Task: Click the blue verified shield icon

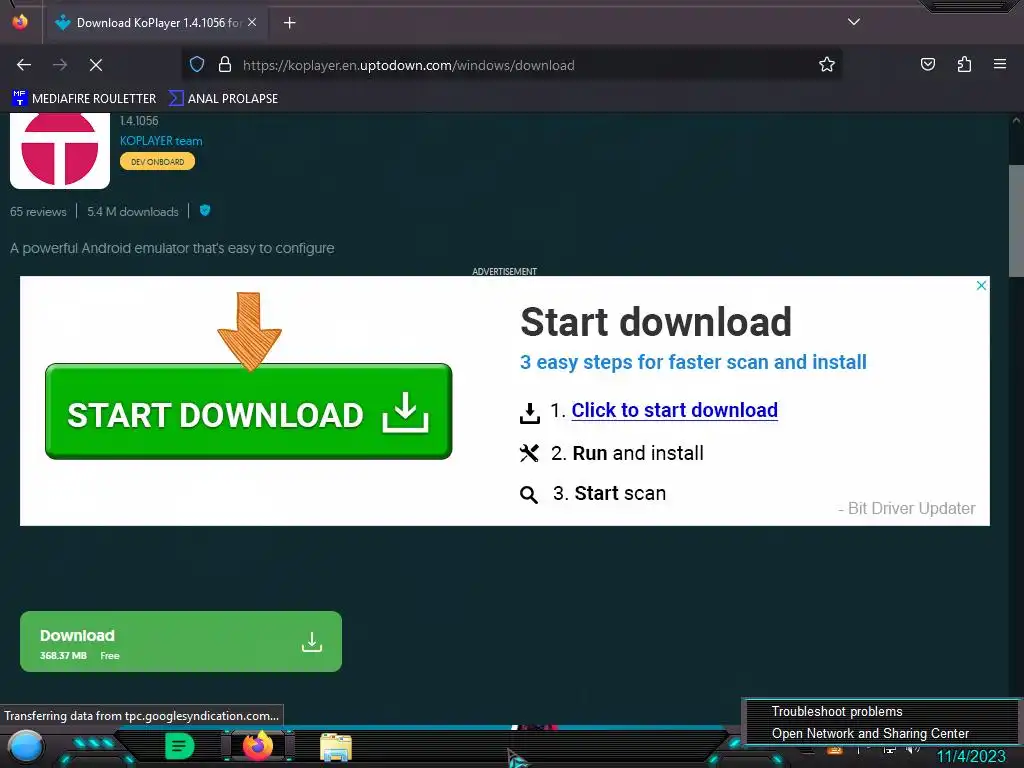Action: [x=205, y=210]
